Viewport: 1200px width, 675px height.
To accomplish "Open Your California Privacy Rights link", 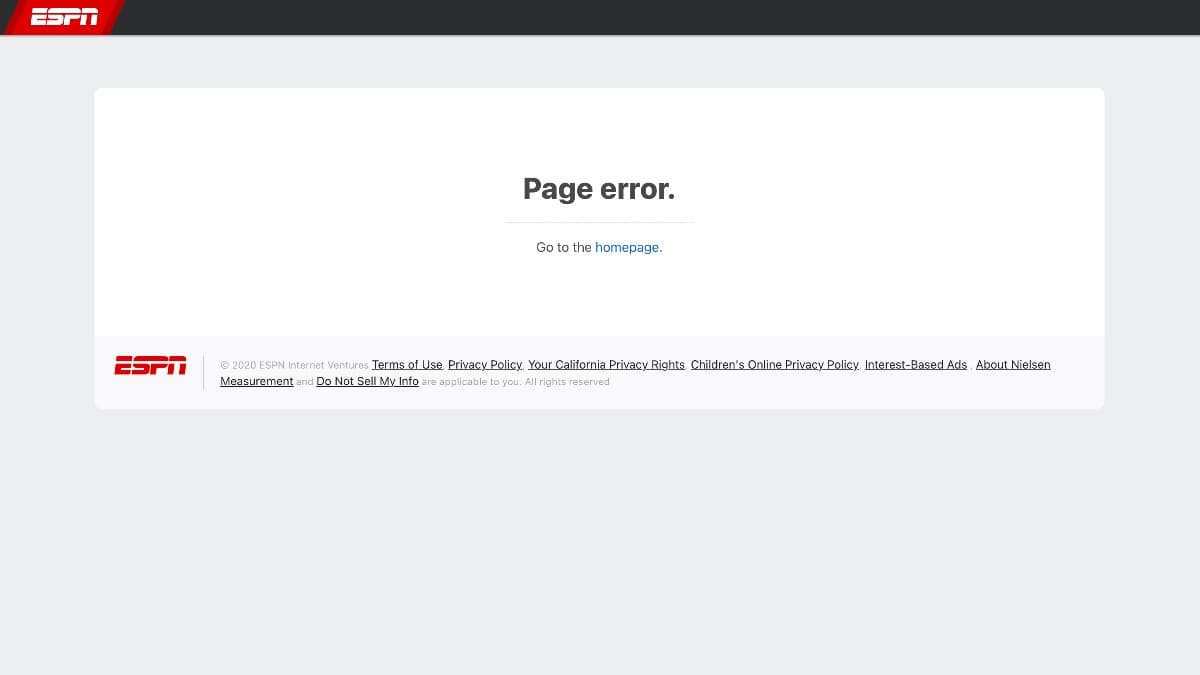I will click(606, 365).
